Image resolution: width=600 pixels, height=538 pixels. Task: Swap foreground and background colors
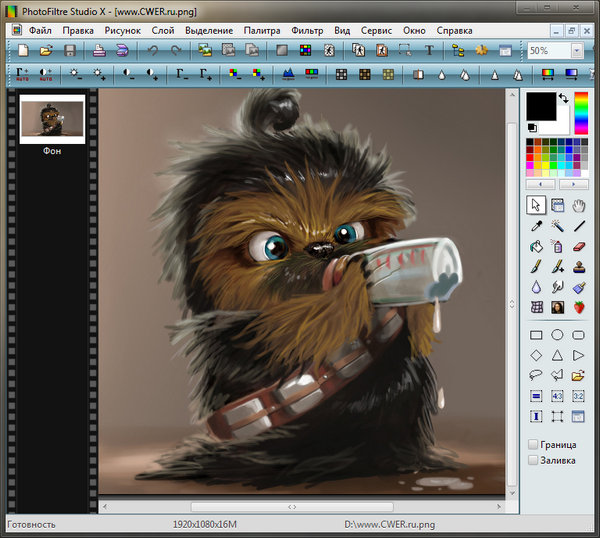click(x=563, y=98)
